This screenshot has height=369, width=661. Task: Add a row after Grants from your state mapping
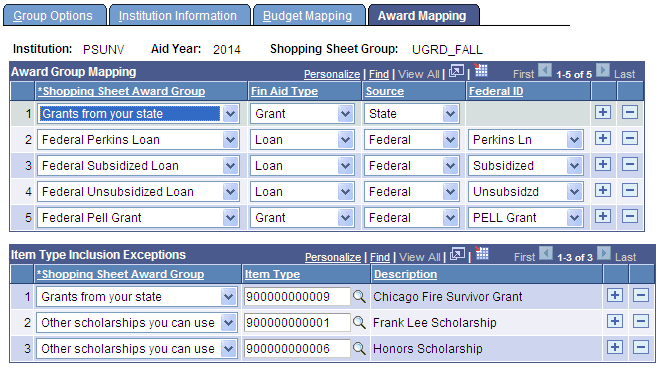[x=603, y=113]
